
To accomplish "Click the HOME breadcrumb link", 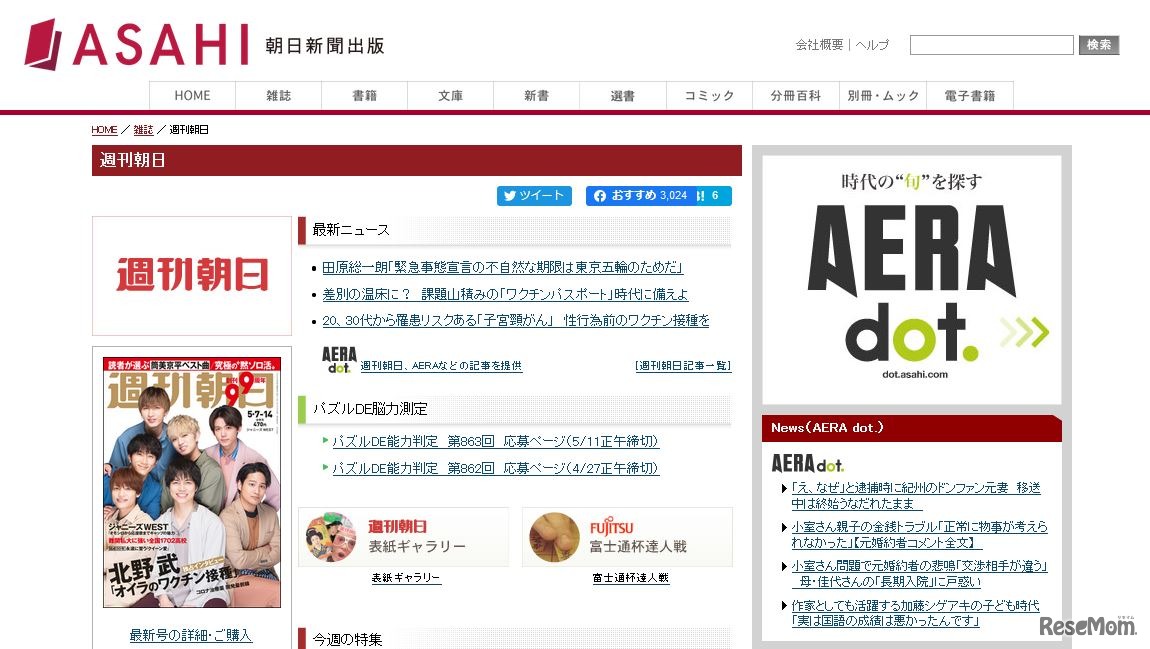I will 104,130.
